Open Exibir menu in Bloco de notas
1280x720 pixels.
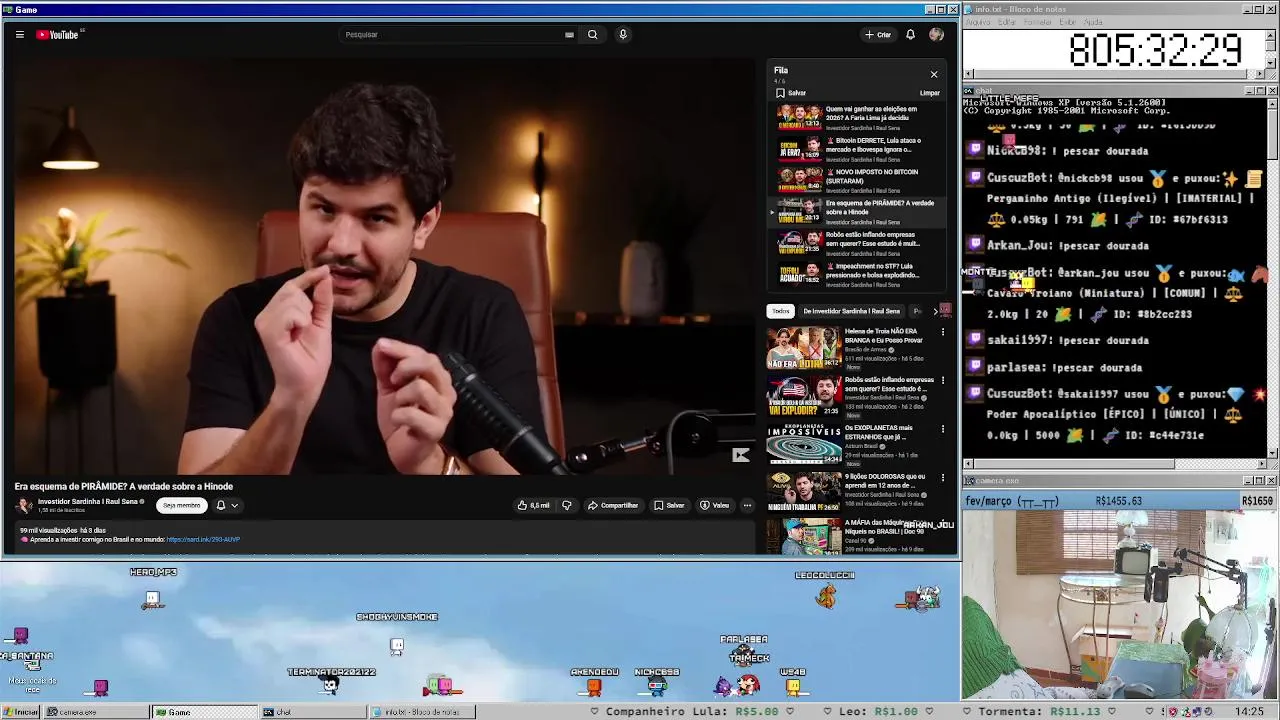[x=1068, y=22]
